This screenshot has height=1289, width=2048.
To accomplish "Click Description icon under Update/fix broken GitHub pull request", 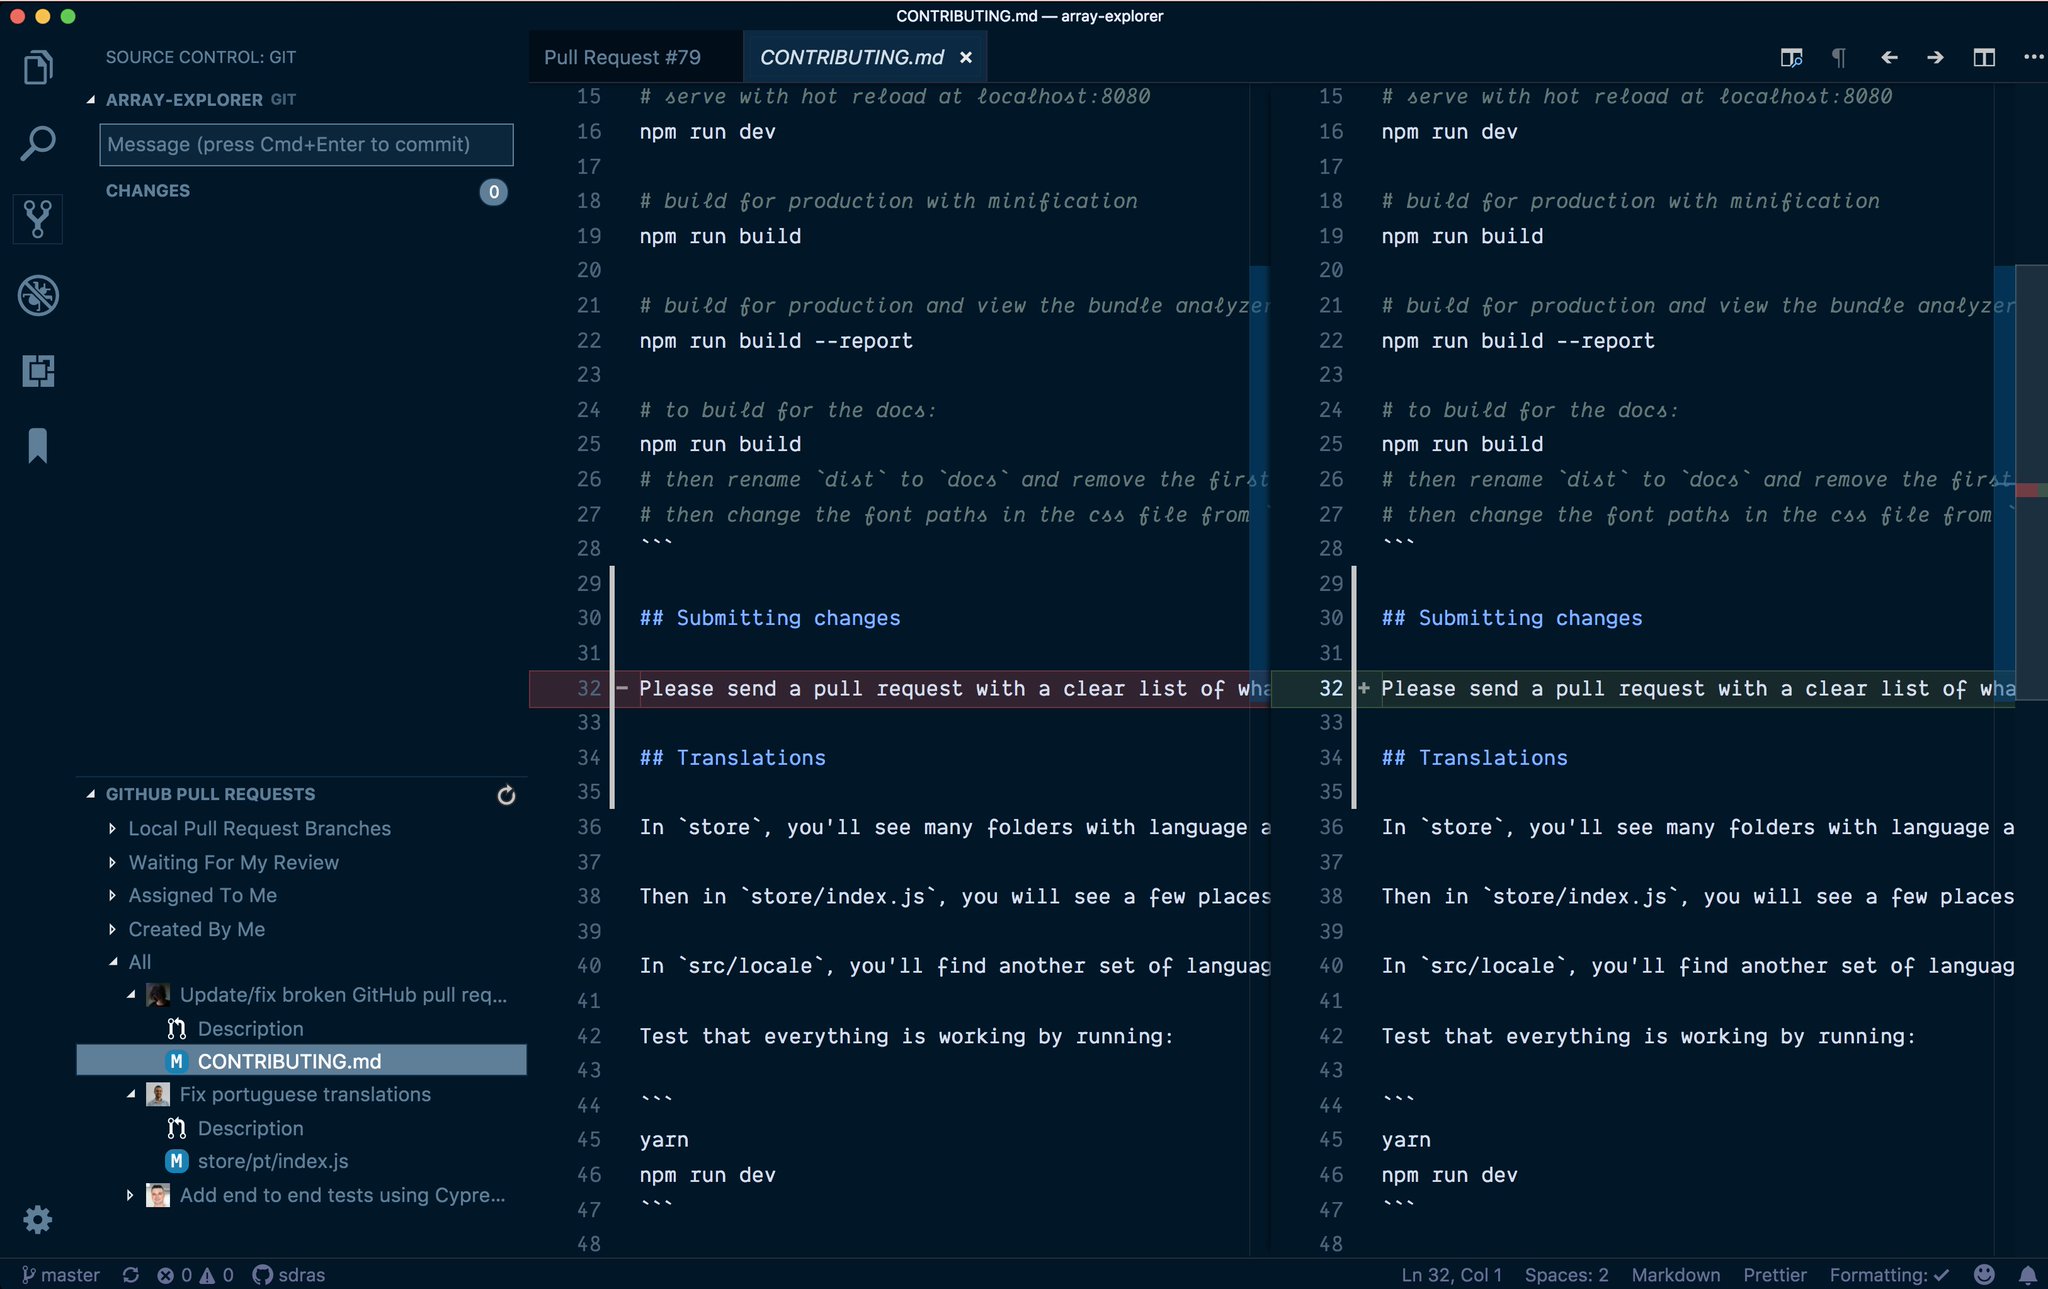I will 177,1029.
